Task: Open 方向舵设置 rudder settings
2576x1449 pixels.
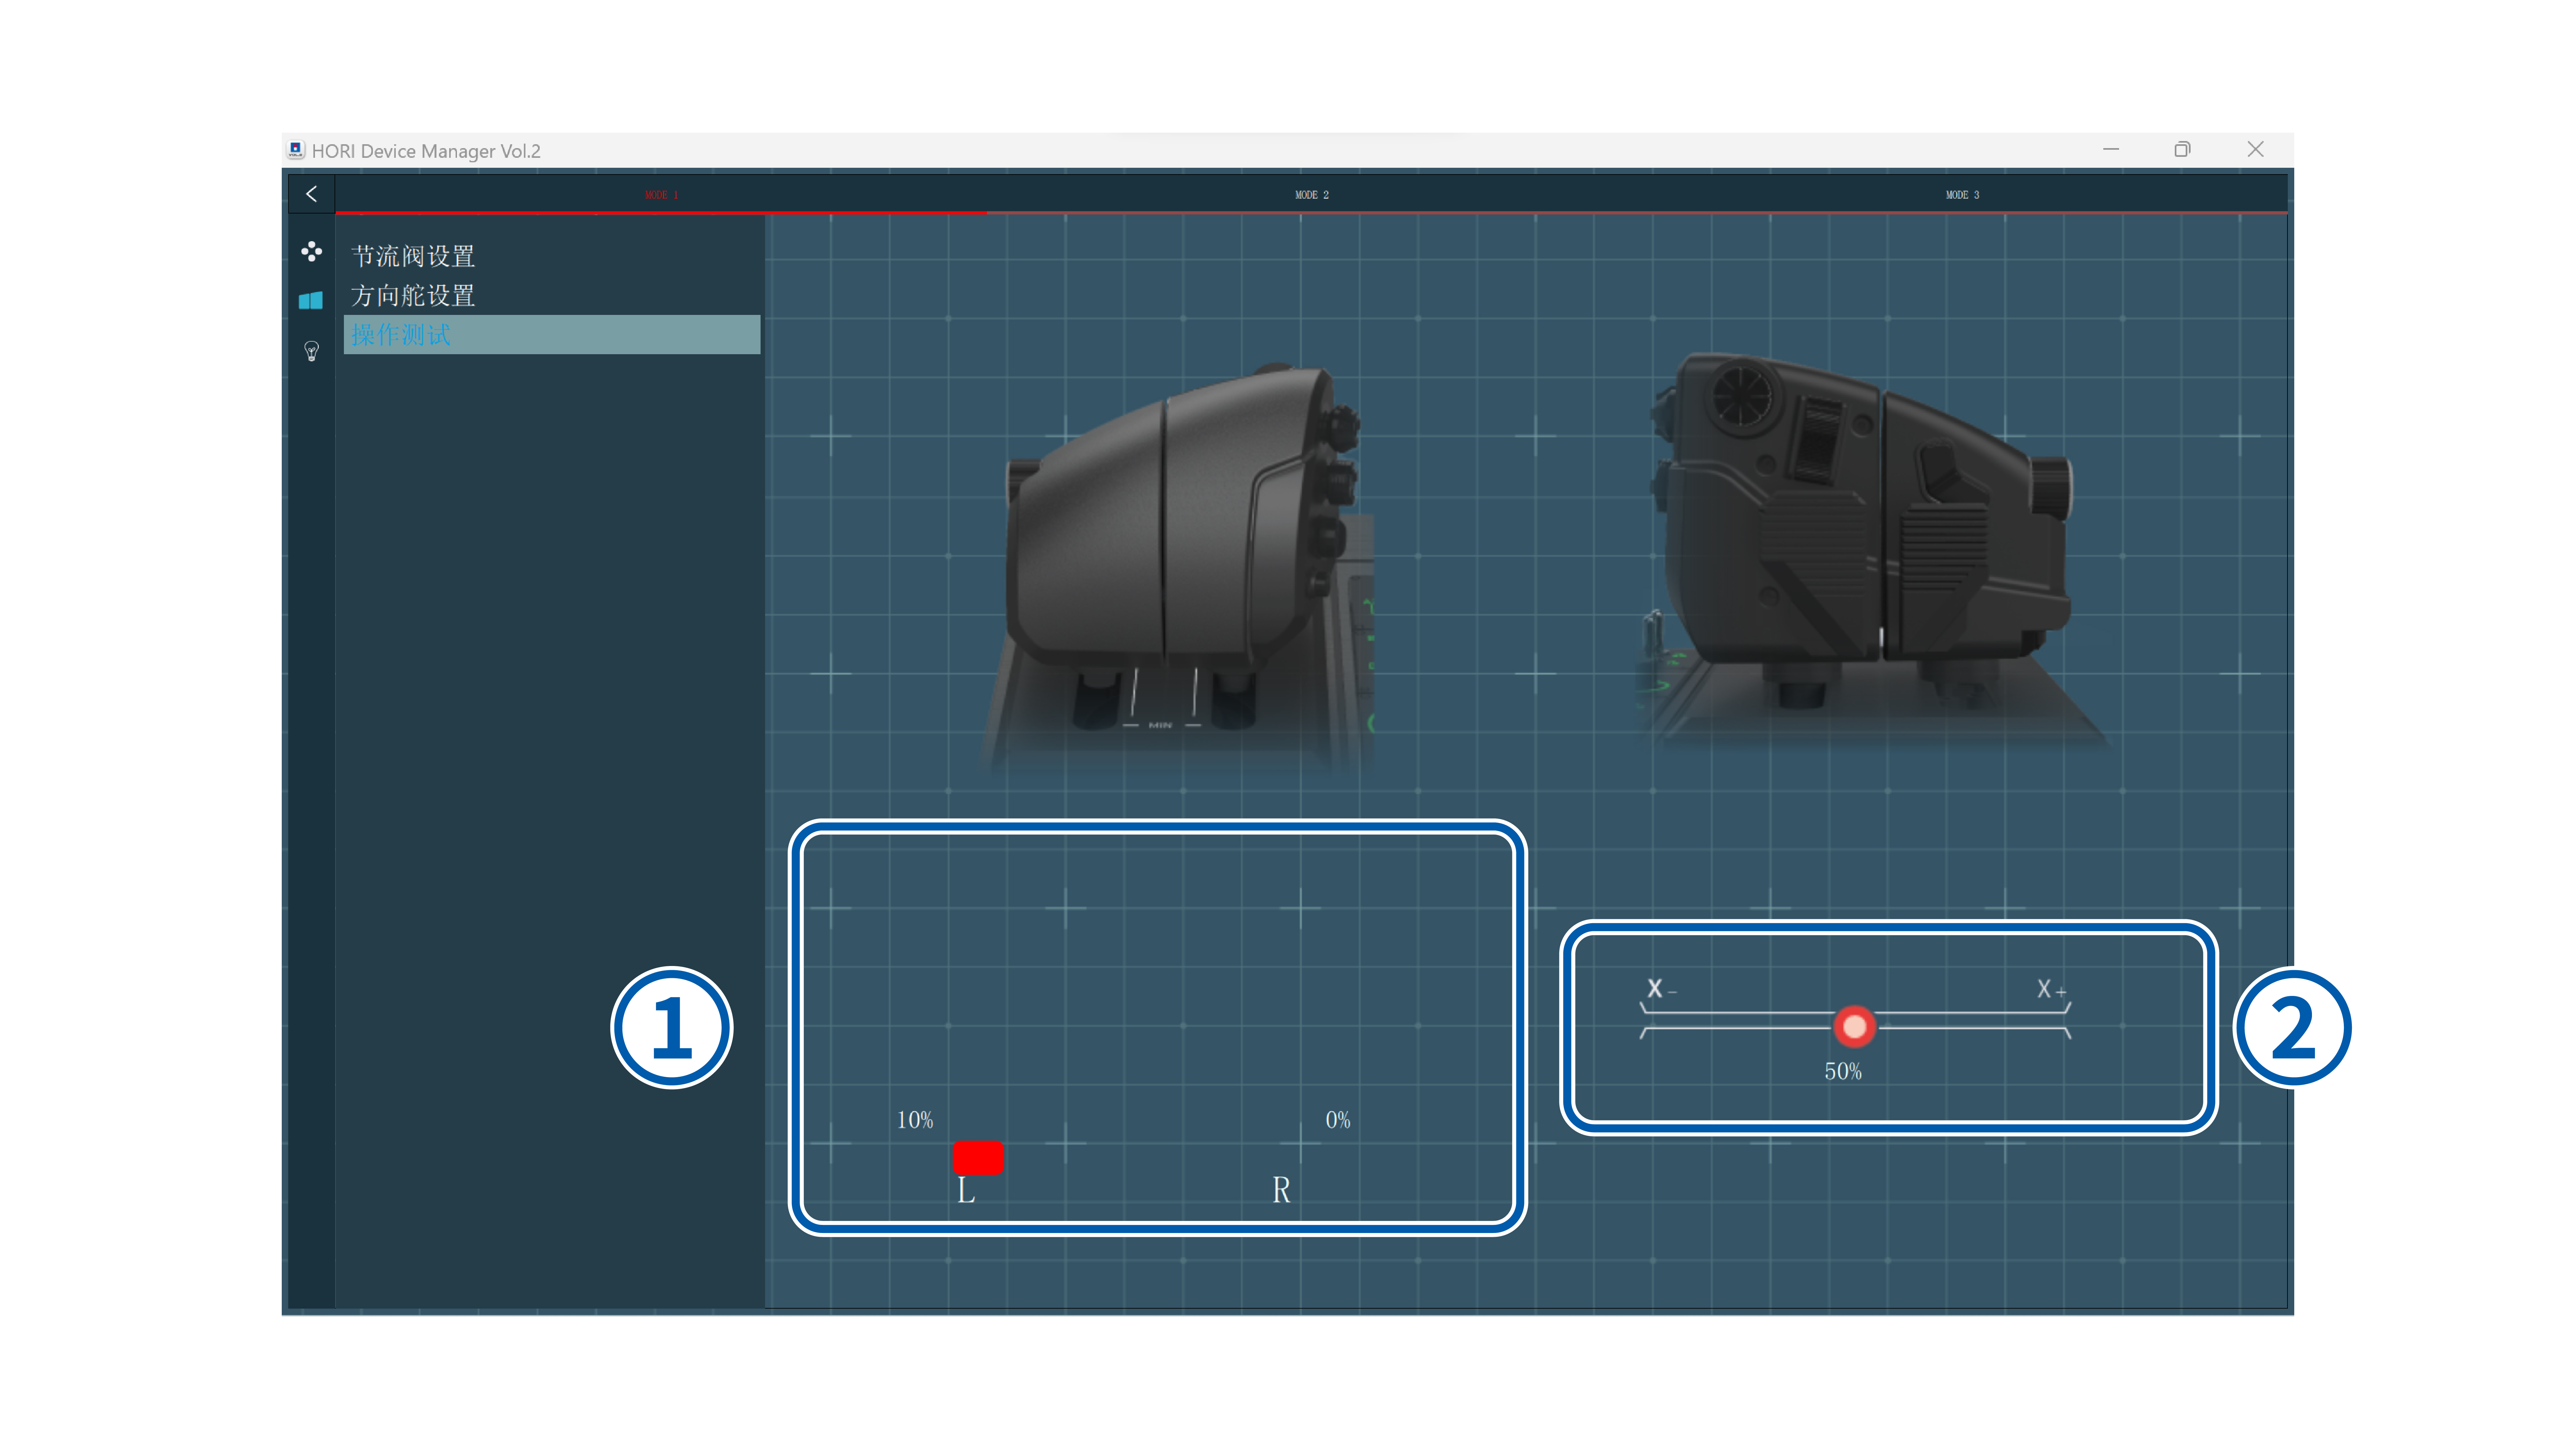Action: [413, 296]
